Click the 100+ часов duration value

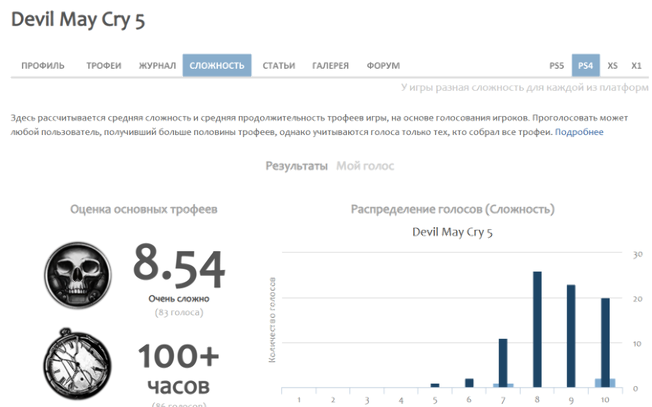[x=179, y=370]
